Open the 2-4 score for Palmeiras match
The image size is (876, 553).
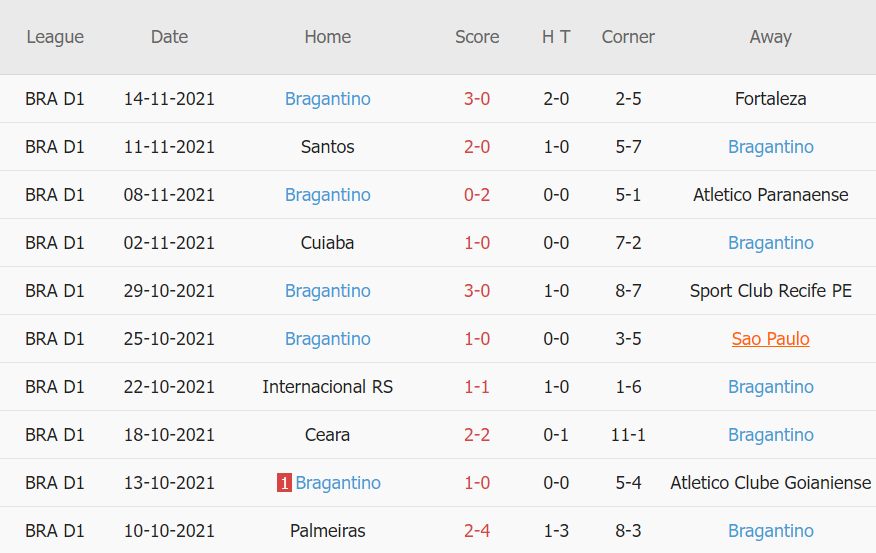(477, 531)
